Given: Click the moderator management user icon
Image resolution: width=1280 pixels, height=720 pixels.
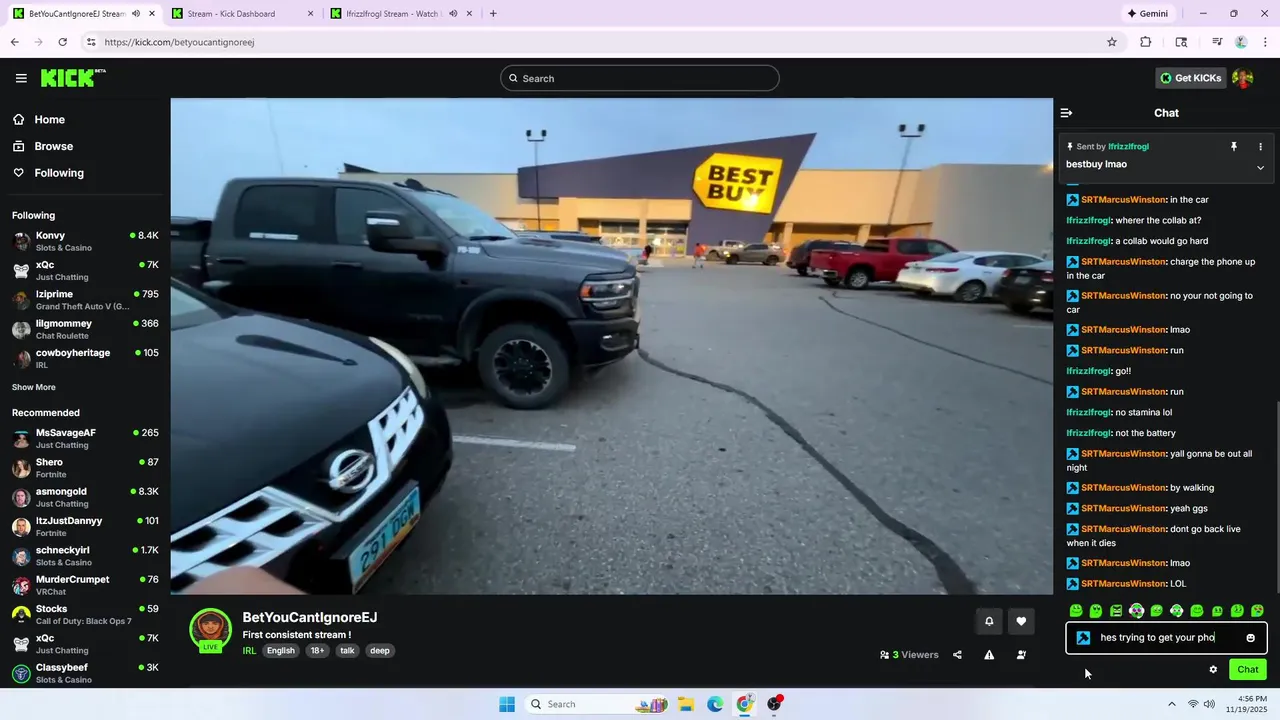Looking at the screenshot, I should tap(1021, 655).
